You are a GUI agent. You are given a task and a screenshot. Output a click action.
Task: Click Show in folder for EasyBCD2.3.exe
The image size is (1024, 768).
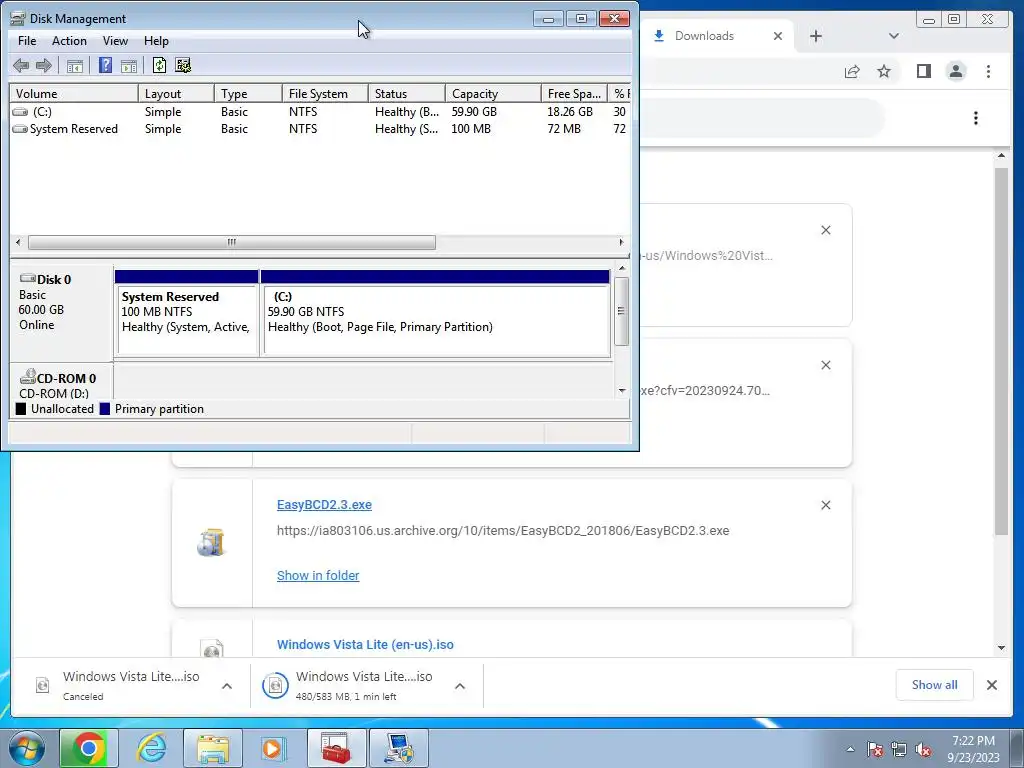318,575
